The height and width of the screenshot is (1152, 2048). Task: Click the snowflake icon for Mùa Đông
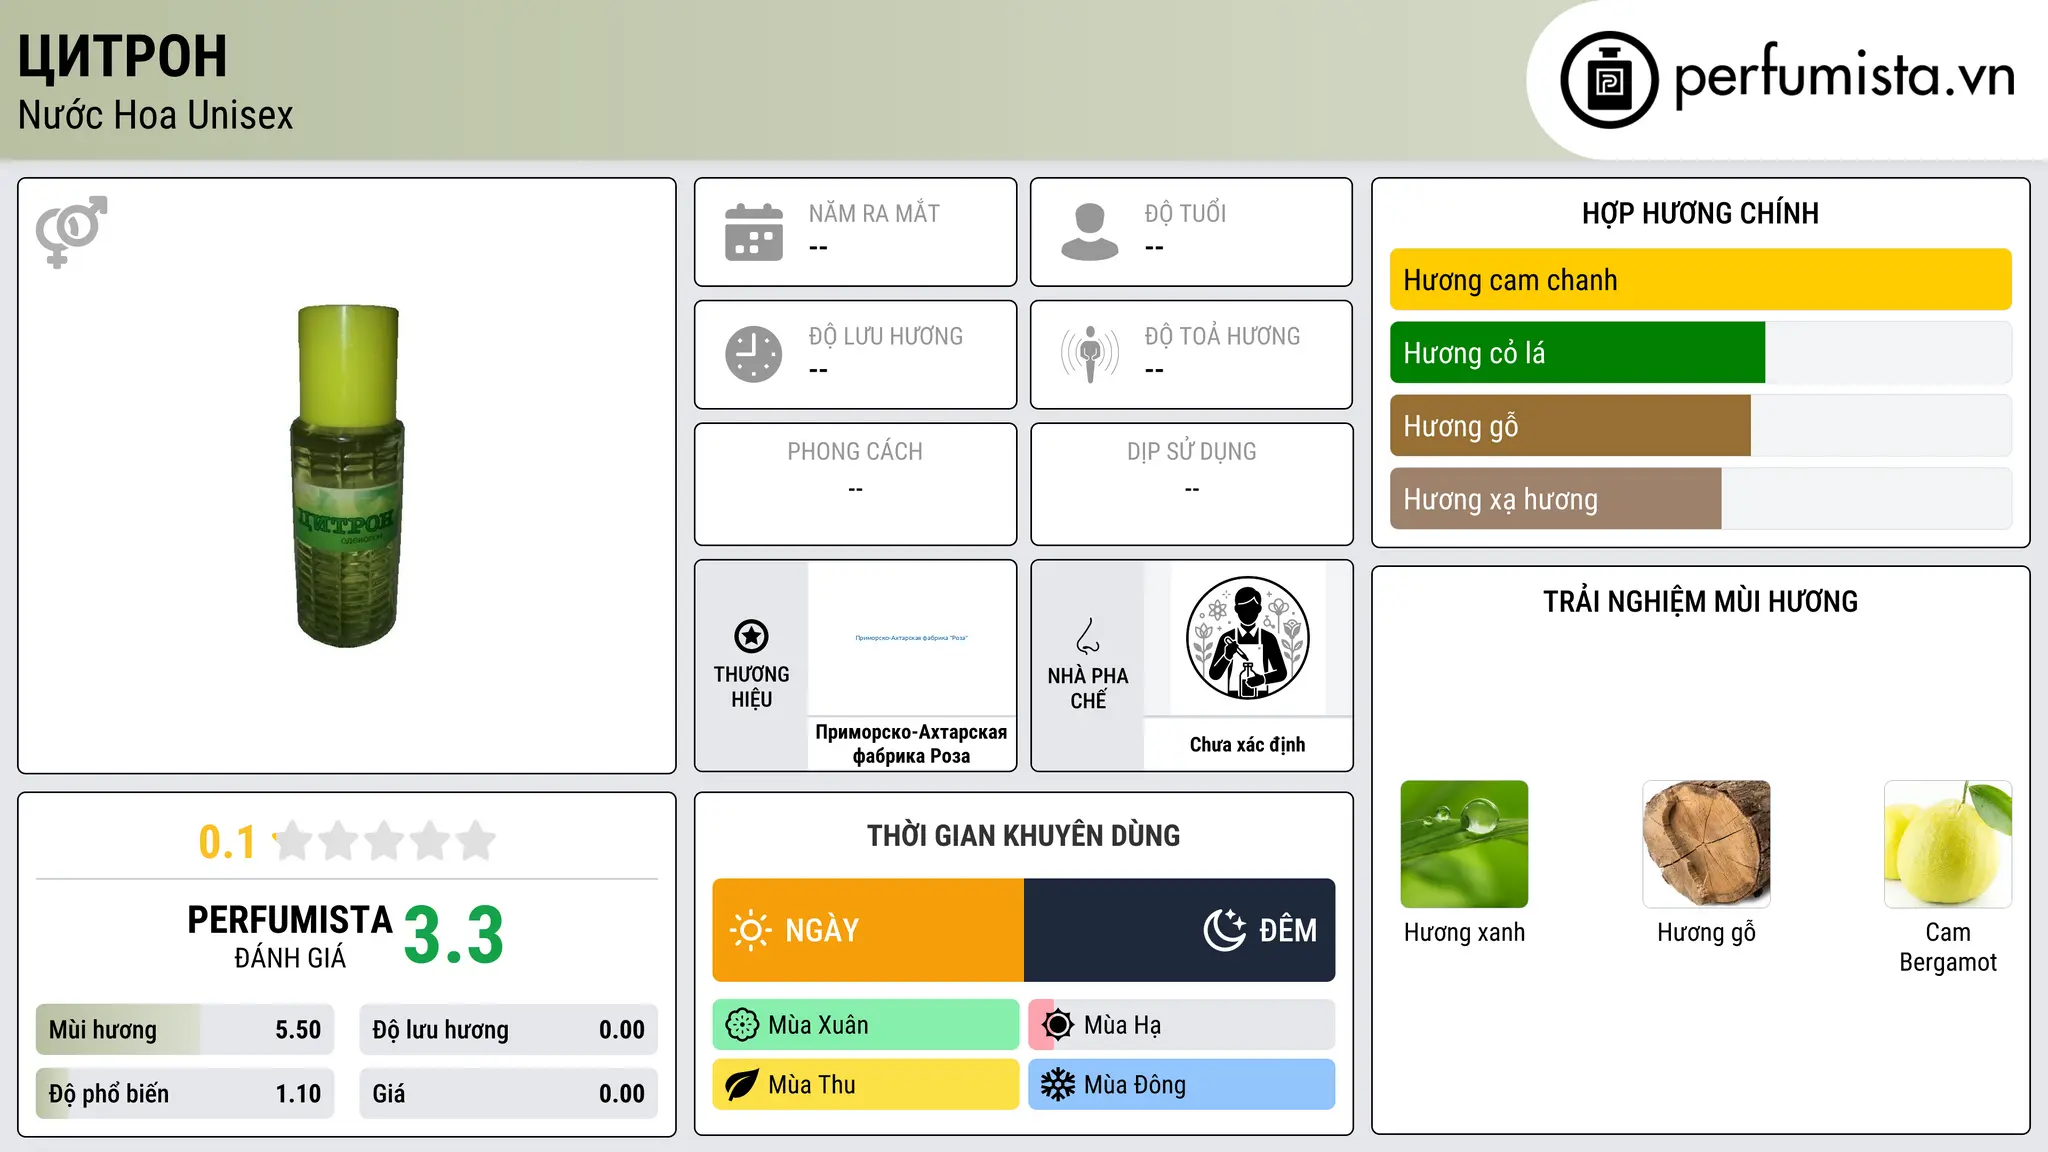click(1058, 1085)
